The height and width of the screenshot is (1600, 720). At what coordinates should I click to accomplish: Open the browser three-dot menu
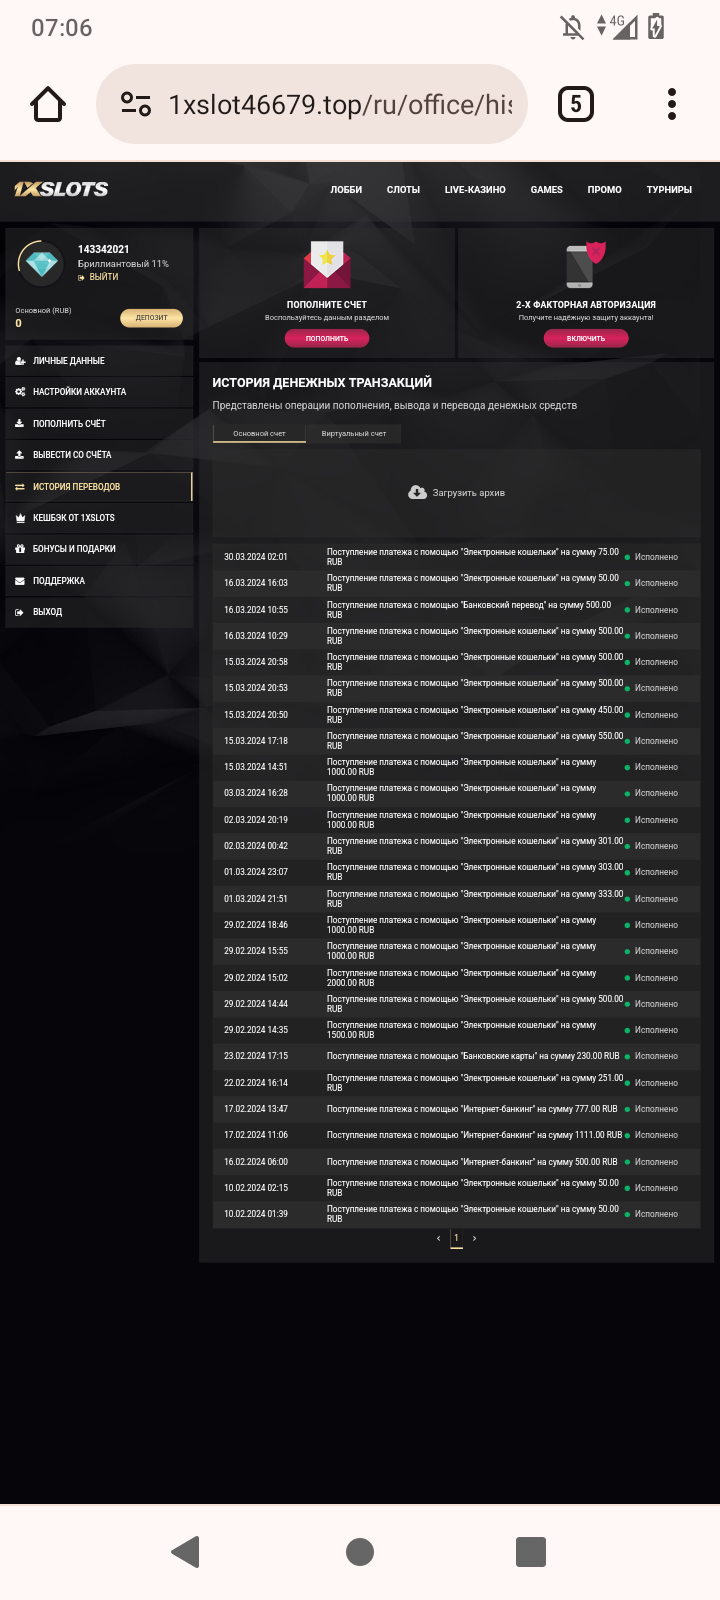tap(672, 104)
